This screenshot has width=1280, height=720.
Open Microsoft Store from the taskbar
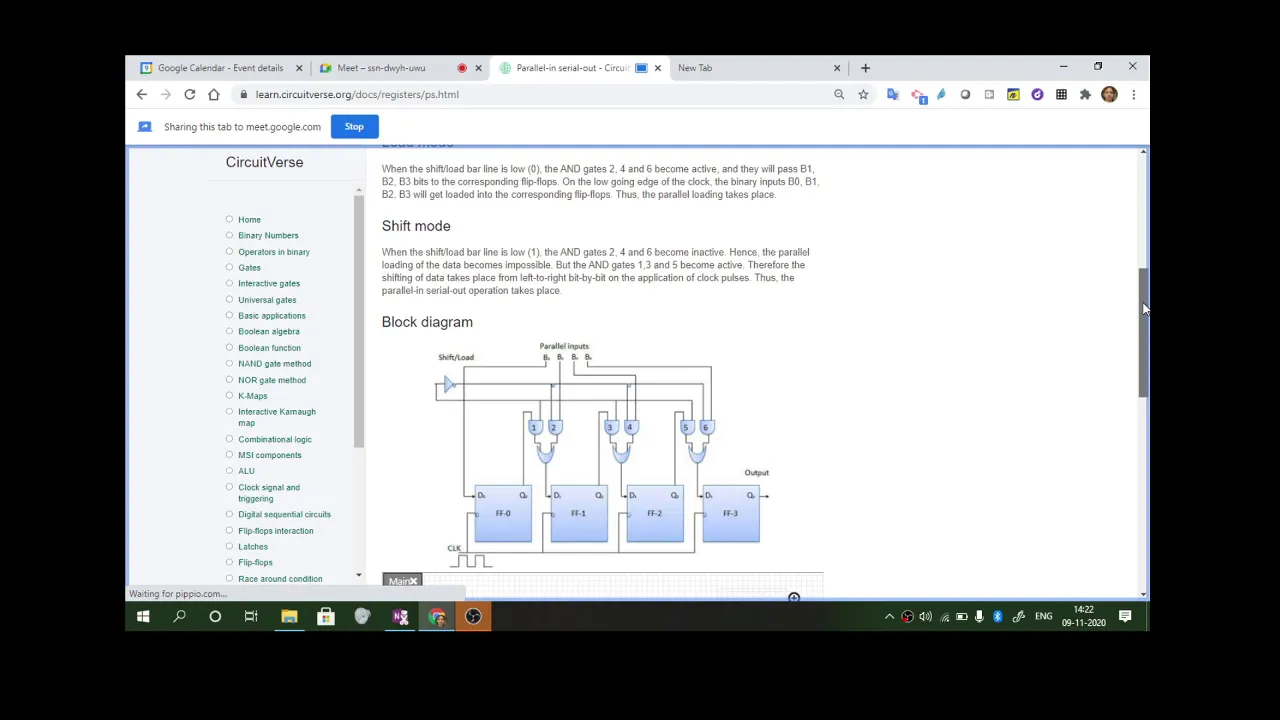325,616
